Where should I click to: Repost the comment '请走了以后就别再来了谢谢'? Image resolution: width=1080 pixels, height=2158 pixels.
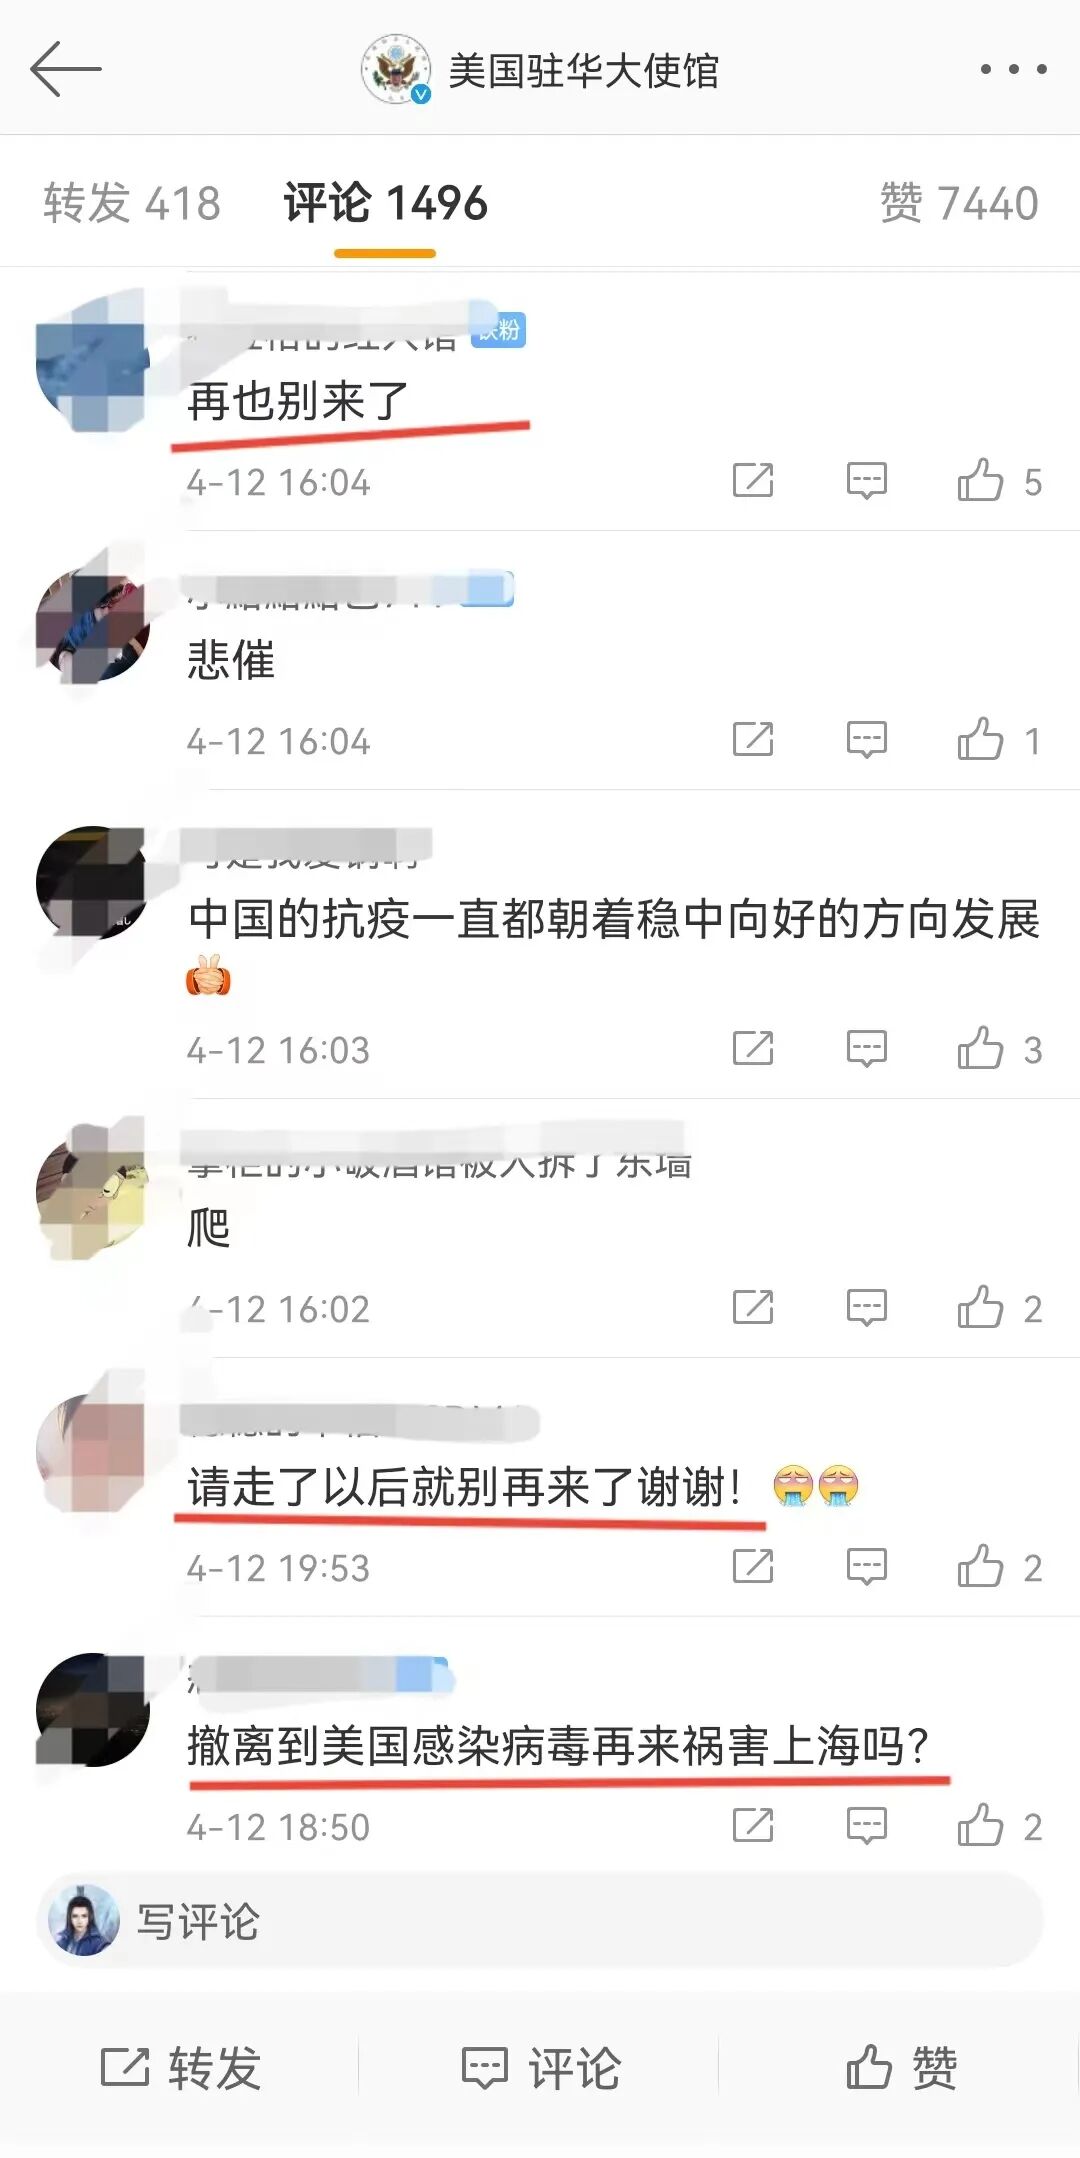[x=753, y=1566]
